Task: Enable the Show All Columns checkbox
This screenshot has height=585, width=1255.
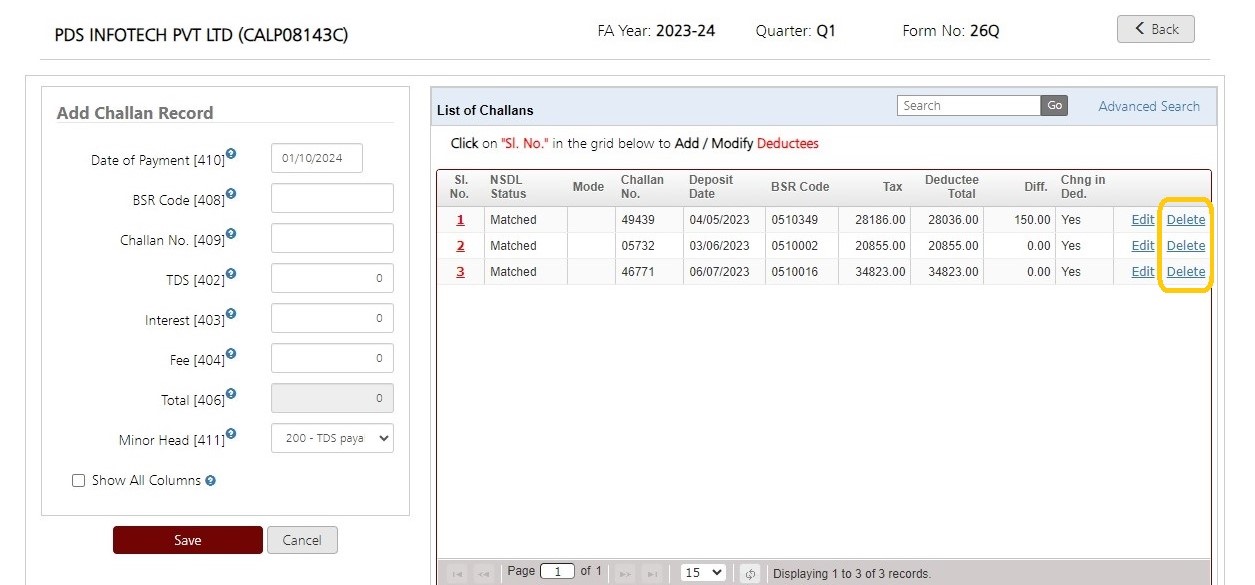Action: point(79,481)
